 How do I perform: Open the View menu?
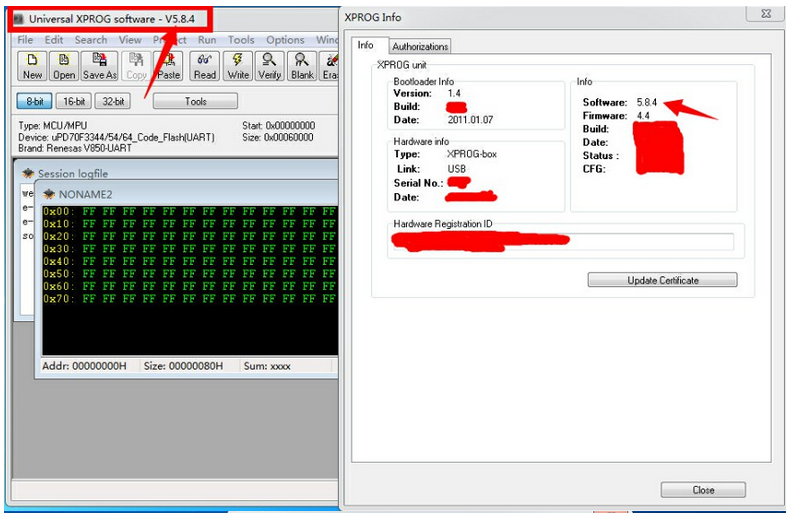[130, 40]
